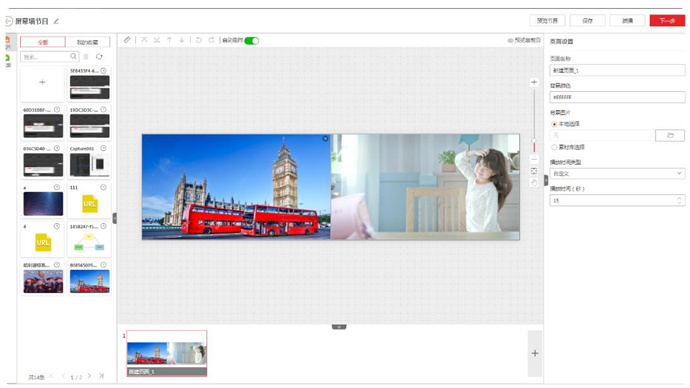Image resolution: width=690 pixels, height=388 pixels.
Task: Click the red Next step button
Action: coord(667,21)
